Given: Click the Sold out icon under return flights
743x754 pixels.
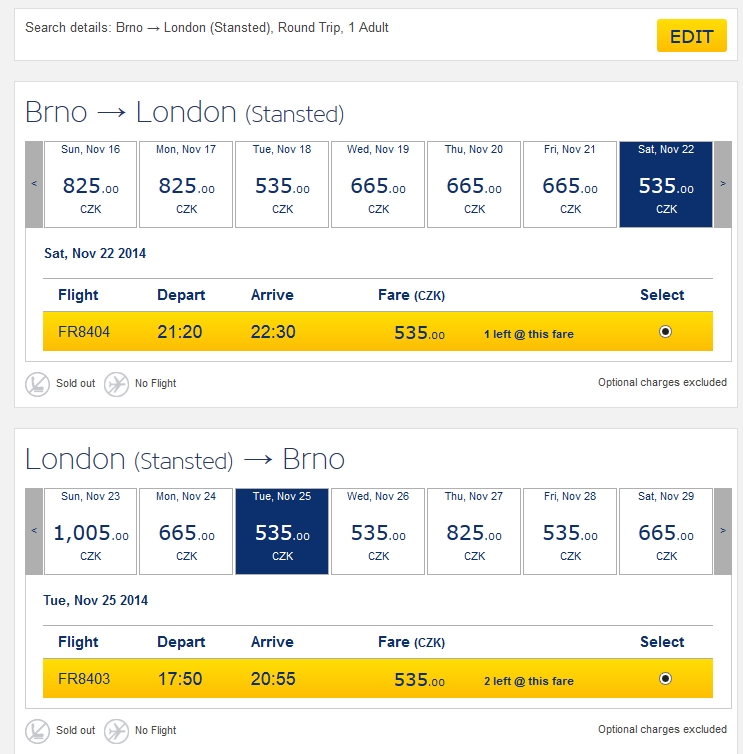Looking at the screenshot, I should [x=37, y=731].
